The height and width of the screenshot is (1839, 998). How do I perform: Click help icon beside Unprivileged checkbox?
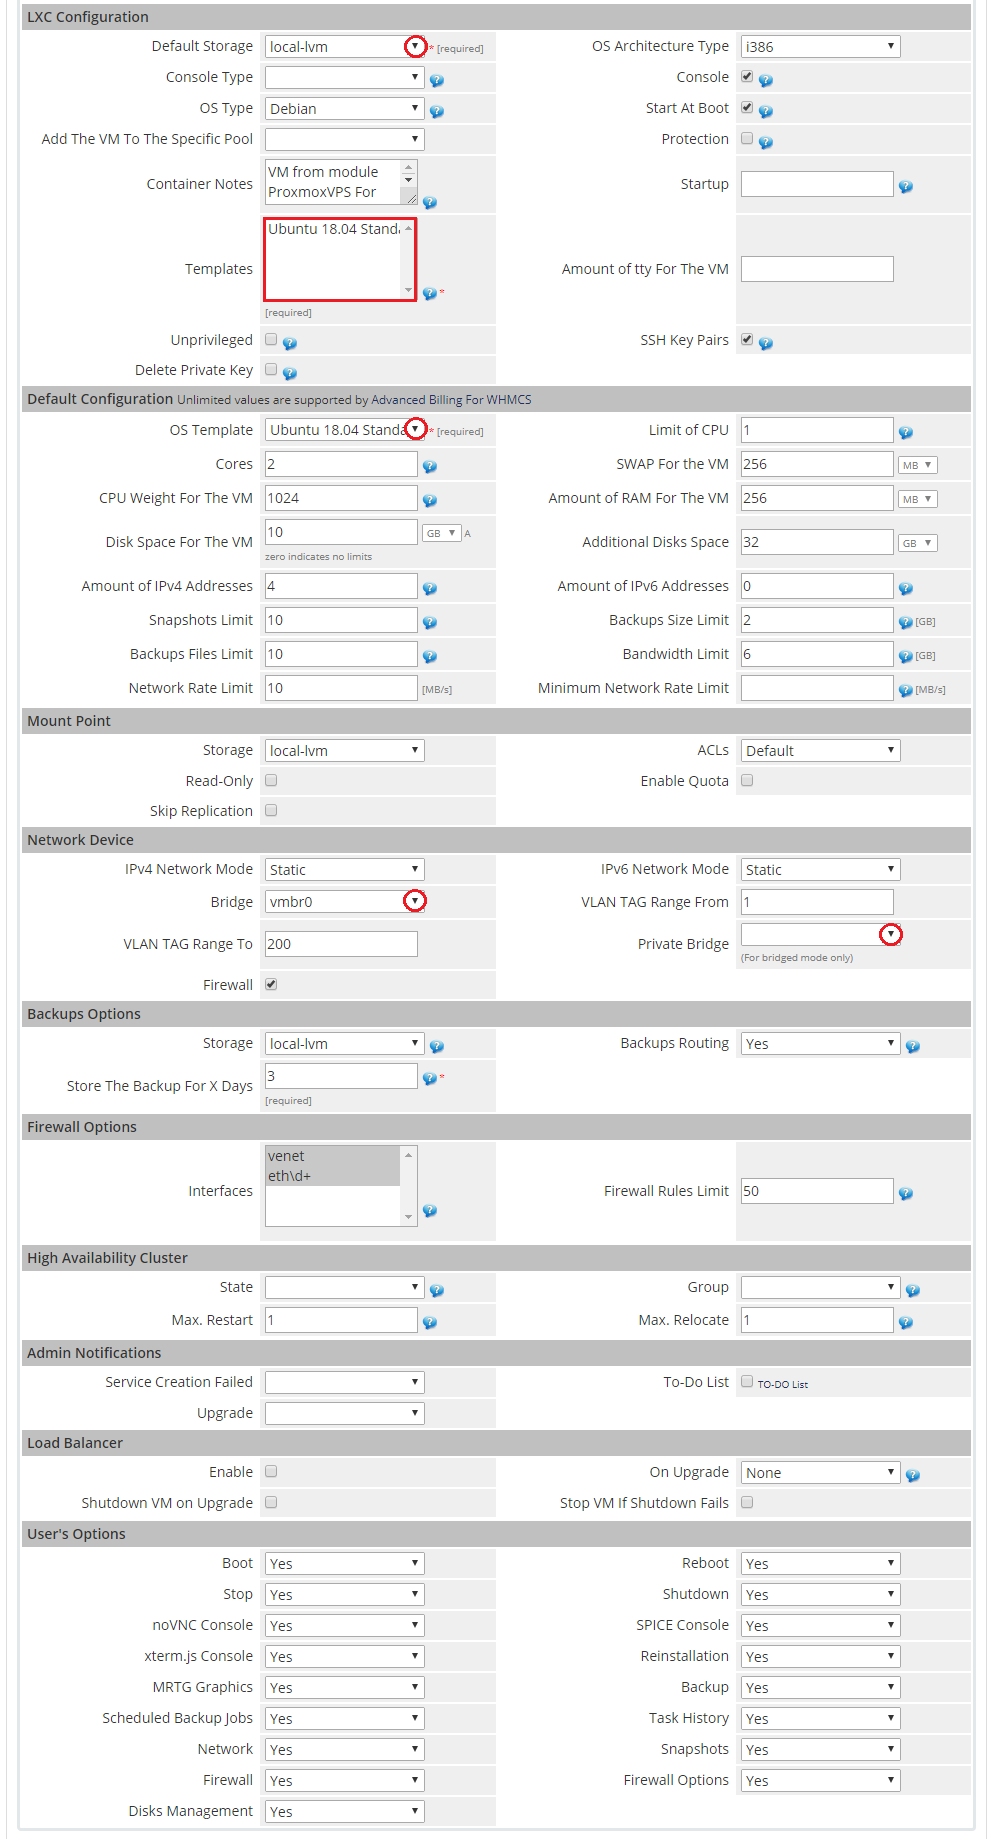(x=290, y=343)
